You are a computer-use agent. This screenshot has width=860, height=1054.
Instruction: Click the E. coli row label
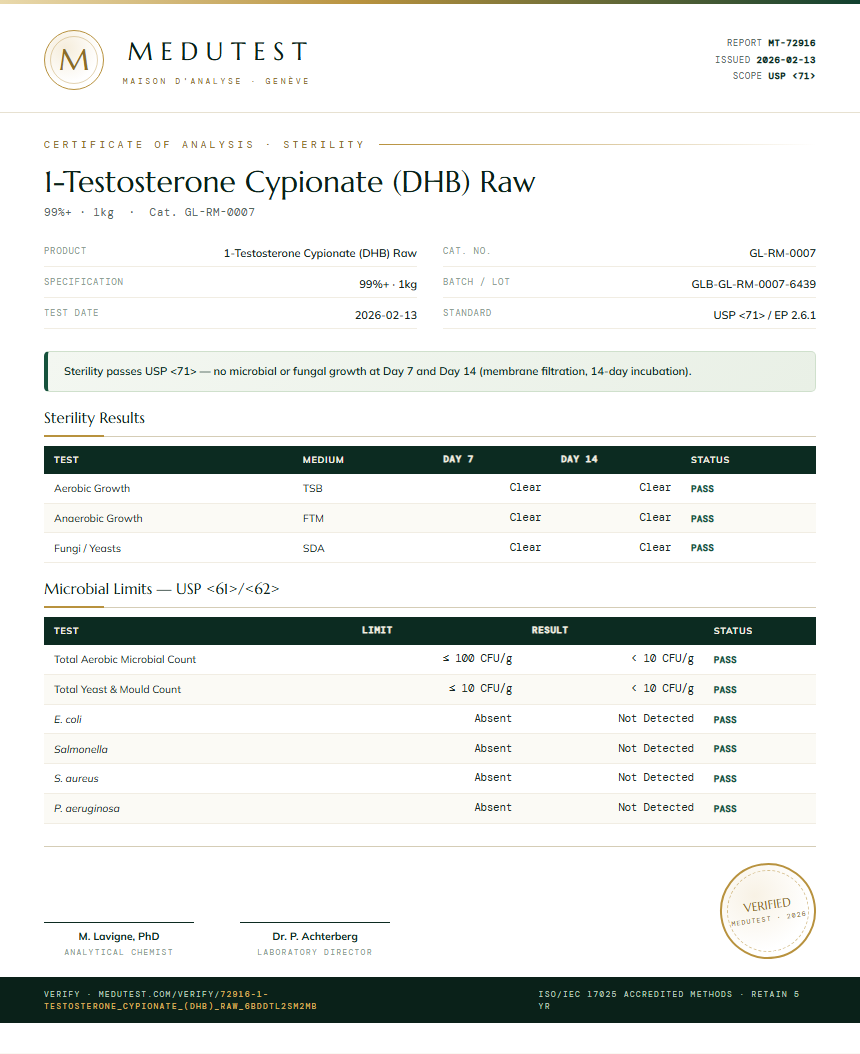click(68, 719)
